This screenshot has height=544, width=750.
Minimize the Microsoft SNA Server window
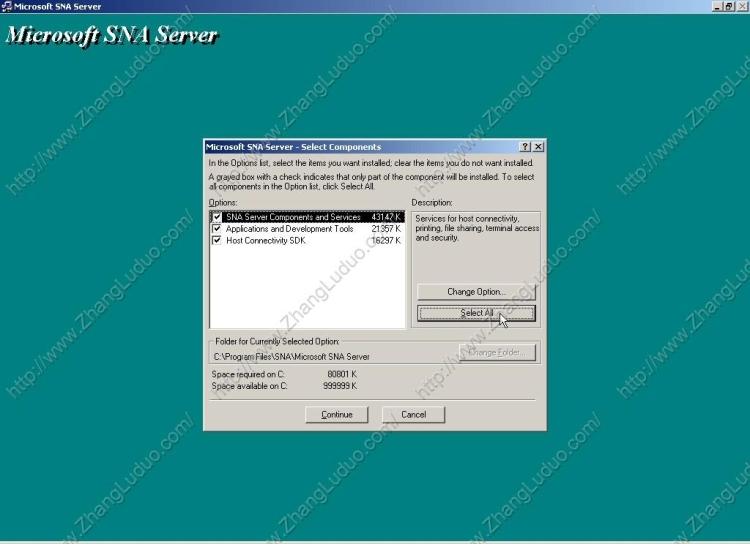717,6
